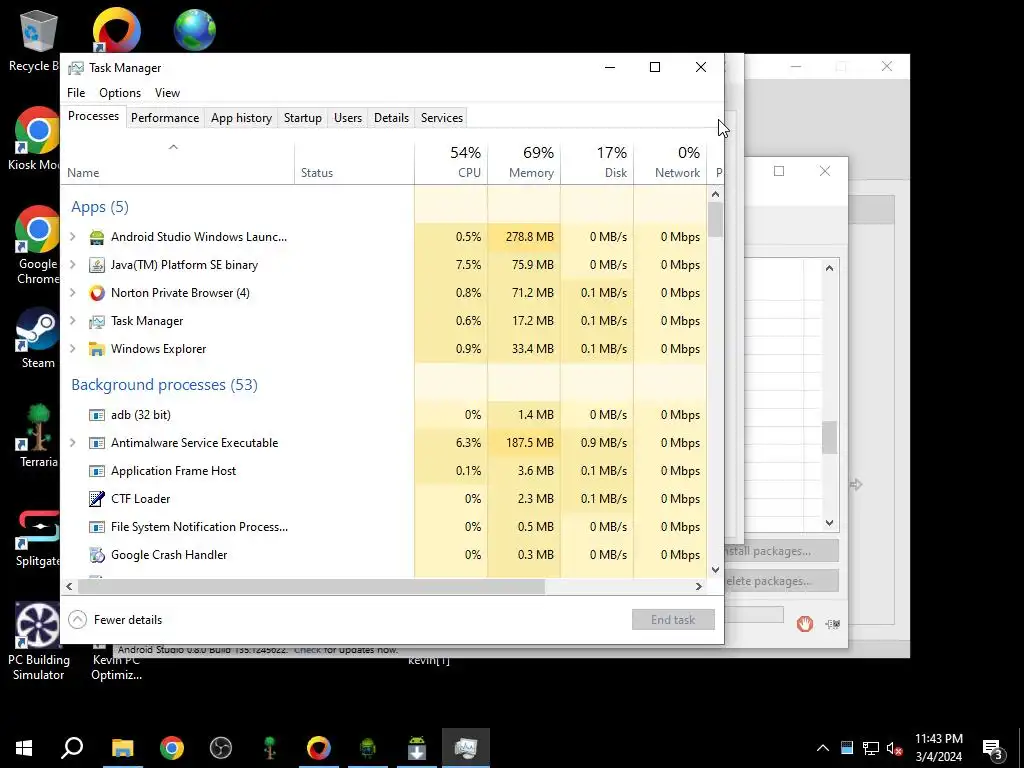This screenshot has height=768, width=1024.
Task: Click the taskbar clock showing 11:43 PM
Action: pyautogui.click(x=938, y=748)
